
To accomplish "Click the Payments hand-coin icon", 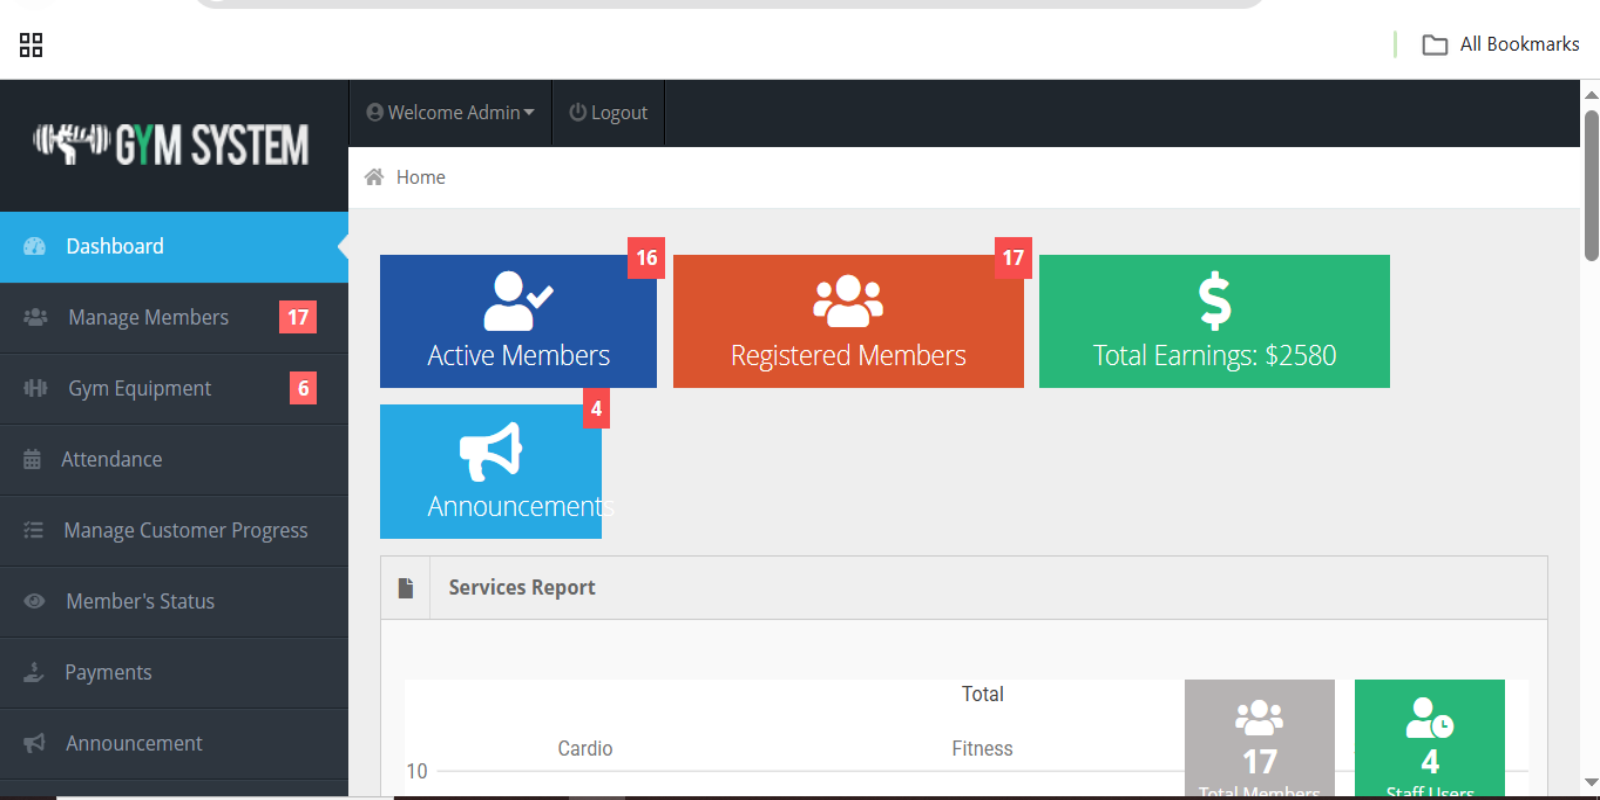I will pos(33,672).
